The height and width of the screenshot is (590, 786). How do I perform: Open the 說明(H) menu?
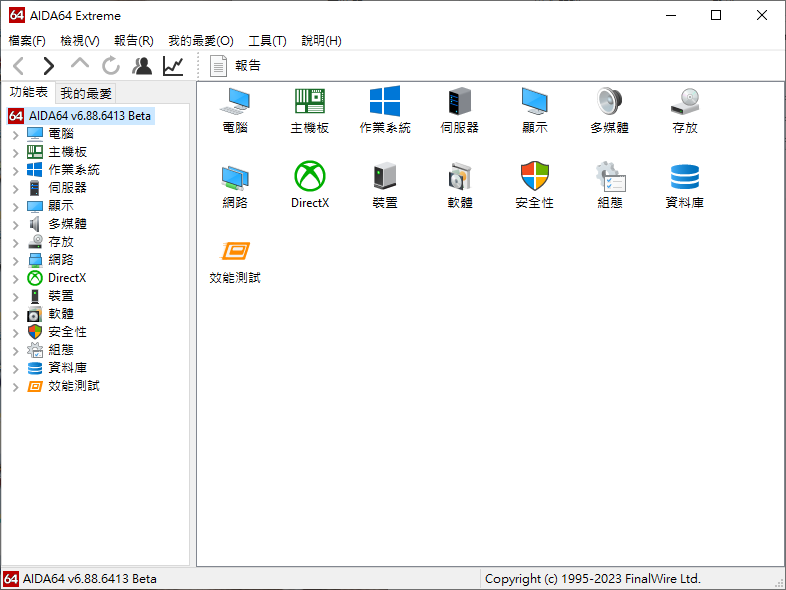point(321,41)
